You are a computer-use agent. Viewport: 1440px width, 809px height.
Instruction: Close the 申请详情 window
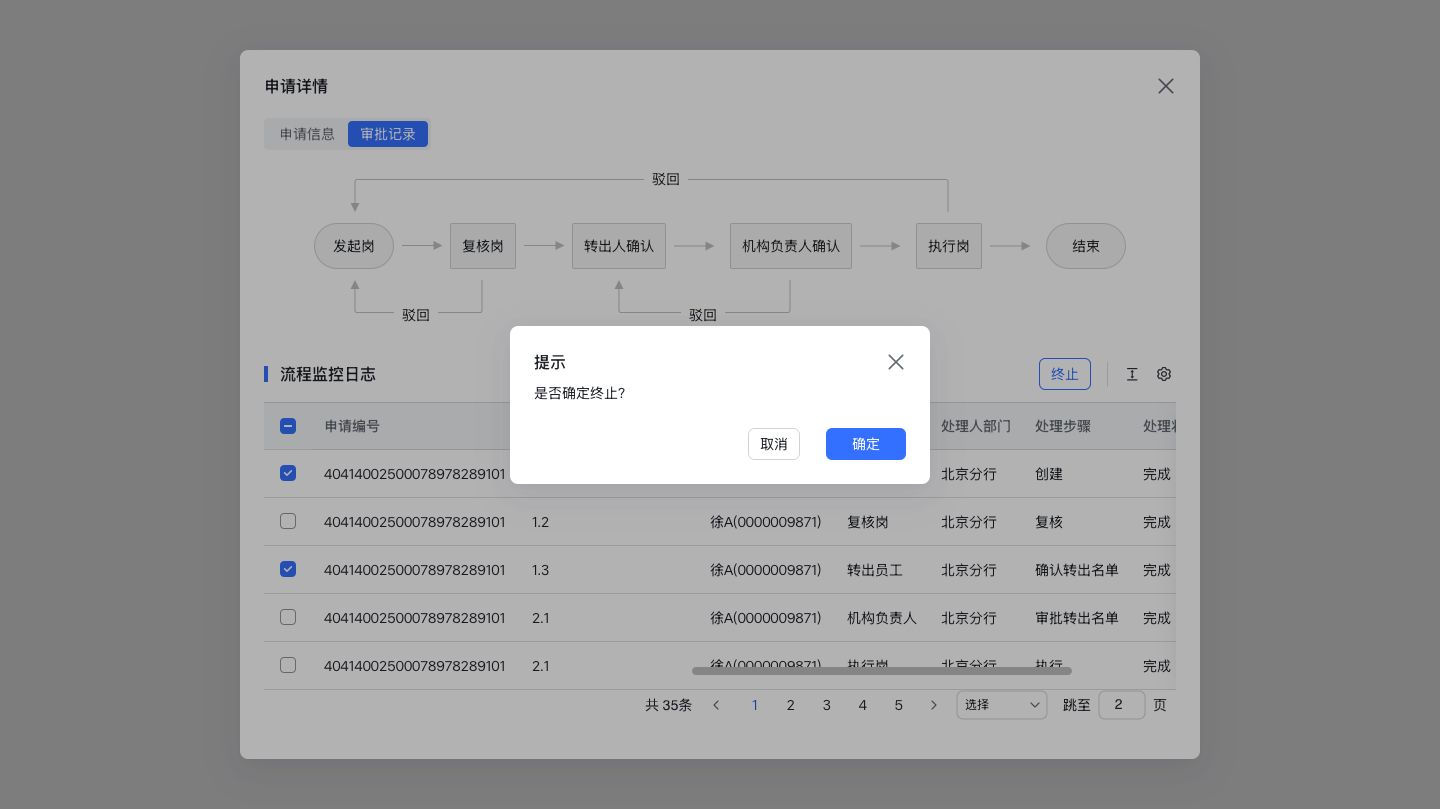(x=1166, y=86)
